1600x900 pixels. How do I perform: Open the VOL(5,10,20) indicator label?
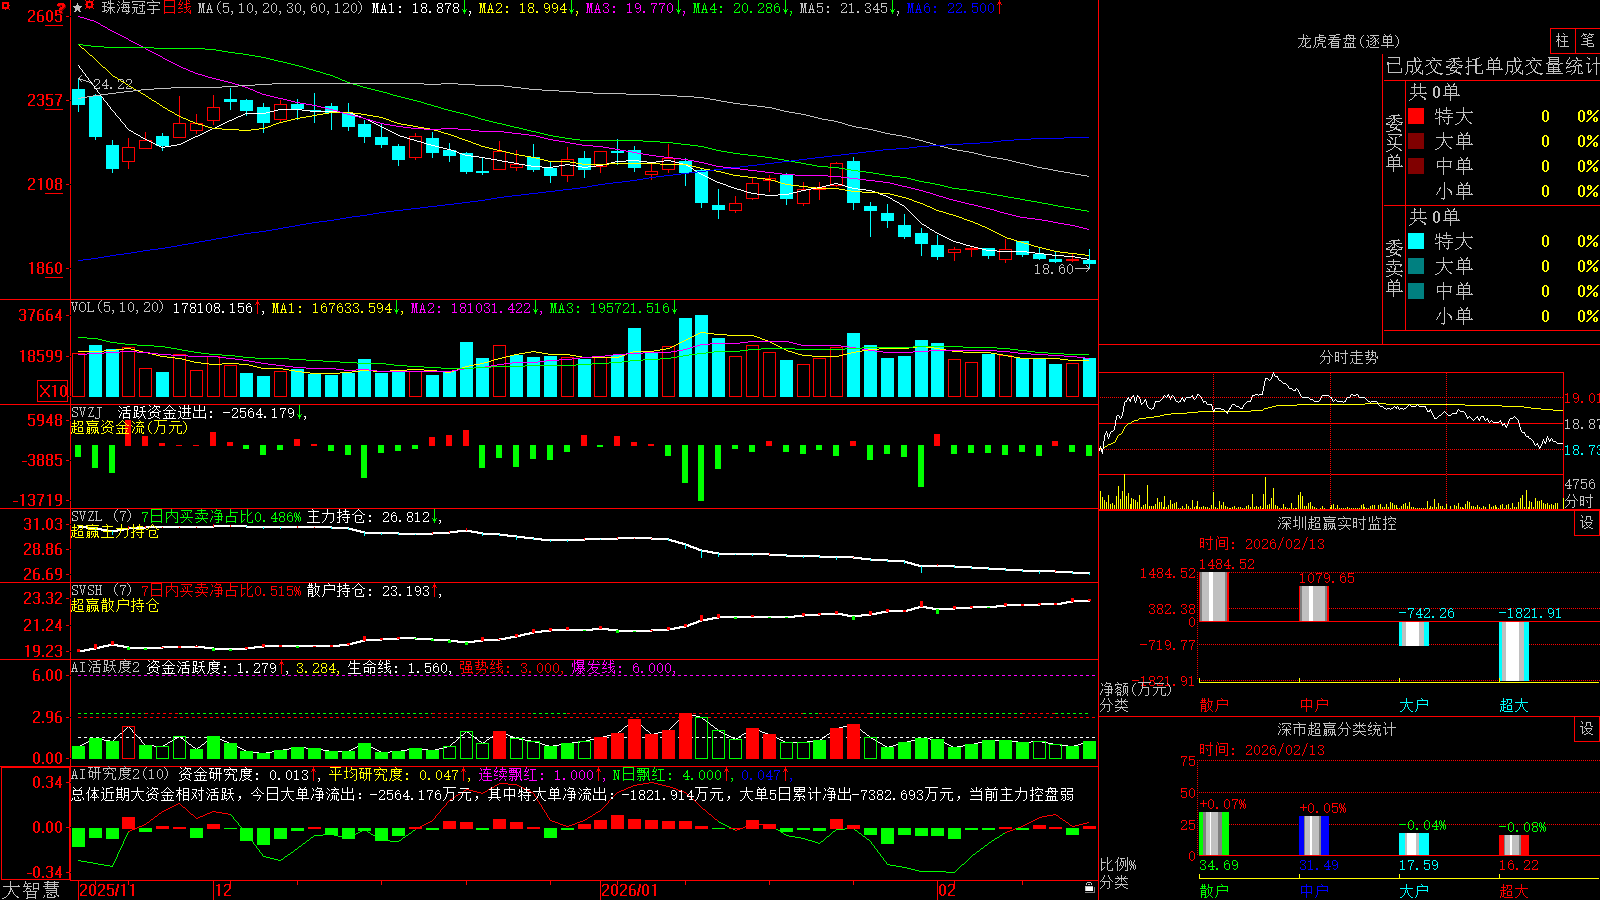[117, 308]
